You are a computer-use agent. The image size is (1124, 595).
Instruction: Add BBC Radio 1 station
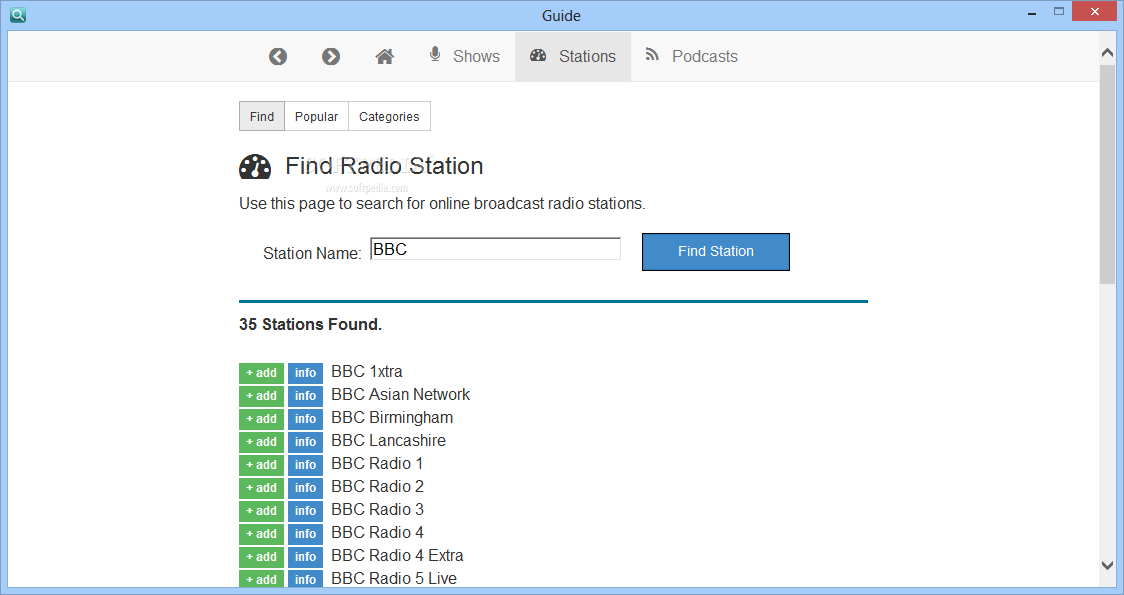(262, 465)
